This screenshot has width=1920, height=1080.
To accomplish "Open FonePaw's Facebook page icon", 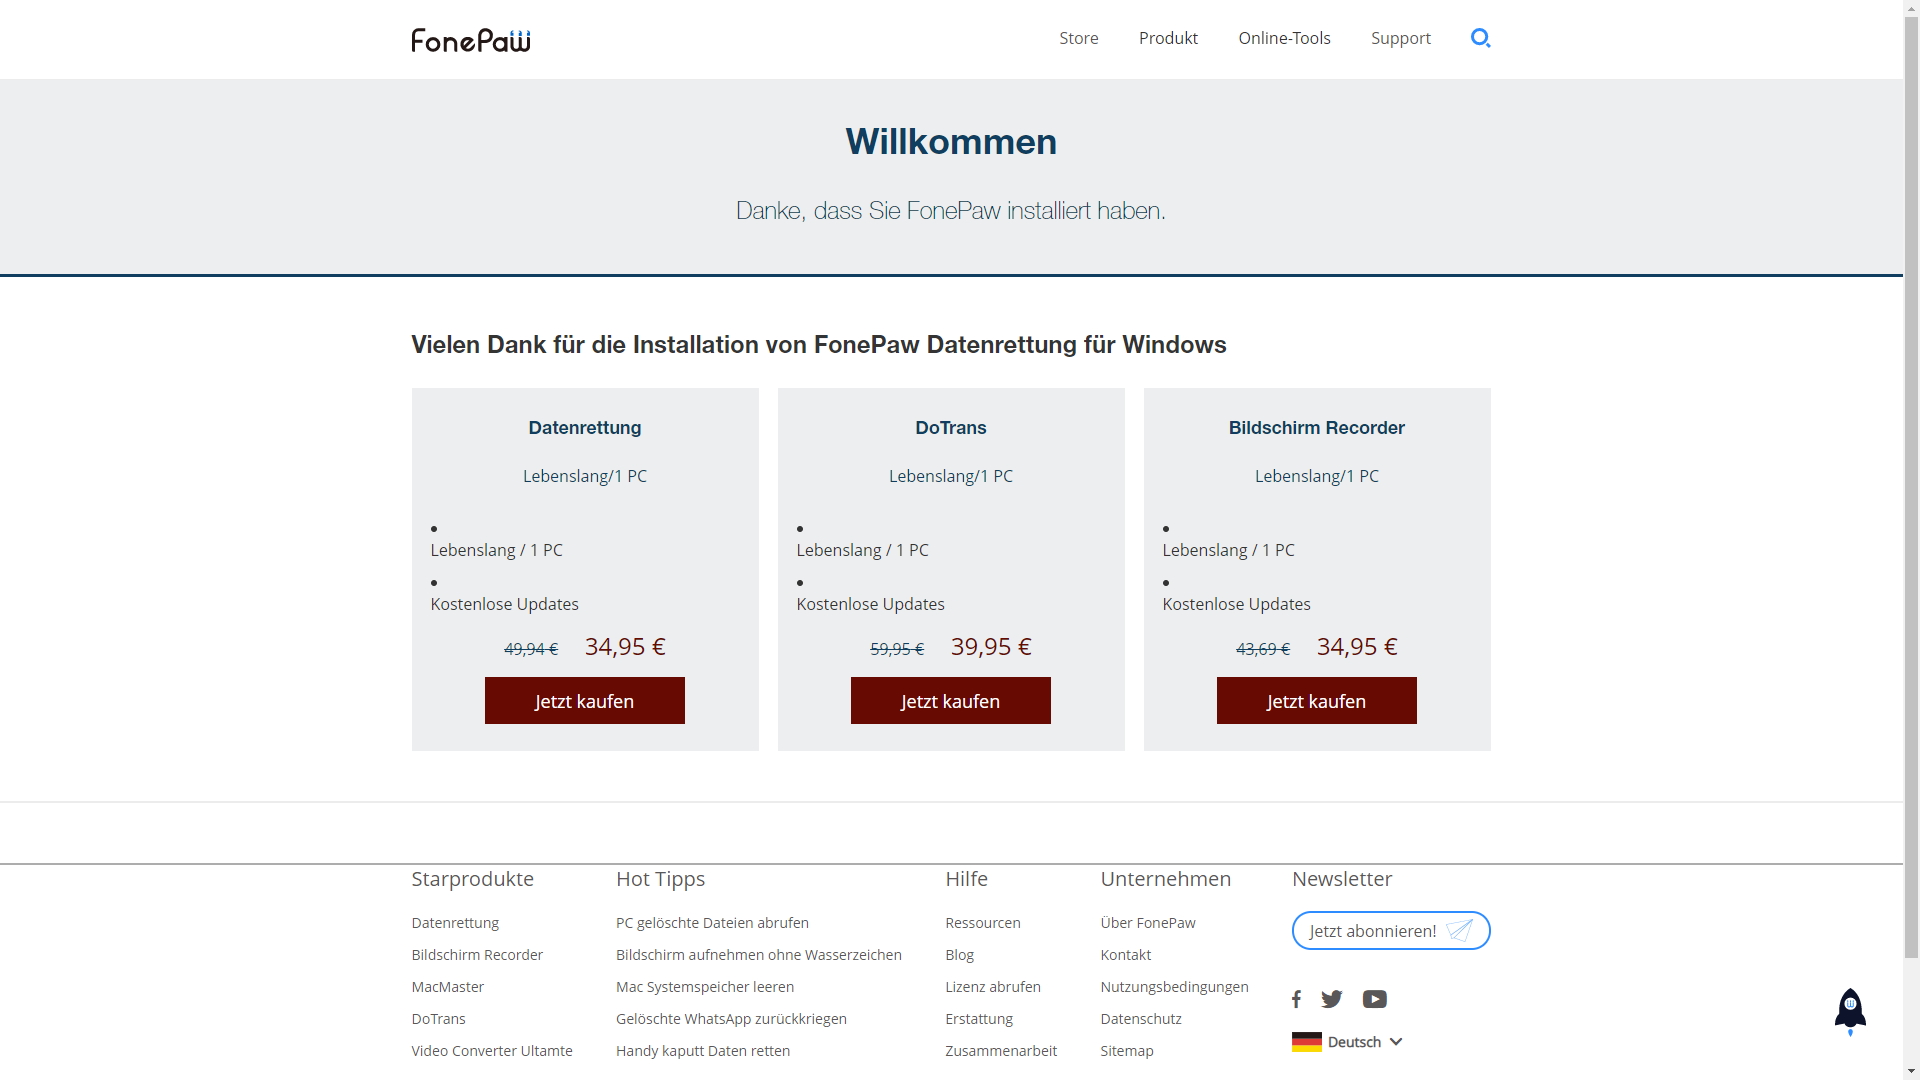I will pos(1296,999).
